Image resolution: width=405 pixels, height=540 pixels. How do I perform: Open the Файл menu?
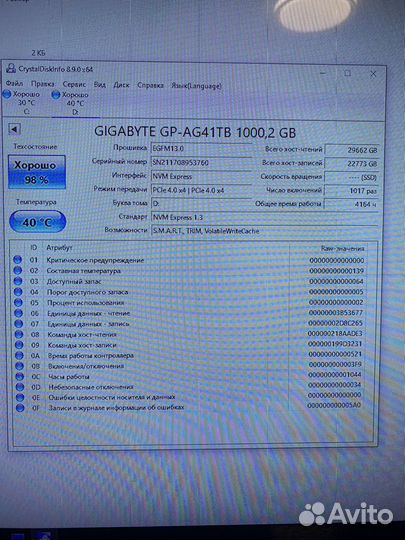pos(14,83)
